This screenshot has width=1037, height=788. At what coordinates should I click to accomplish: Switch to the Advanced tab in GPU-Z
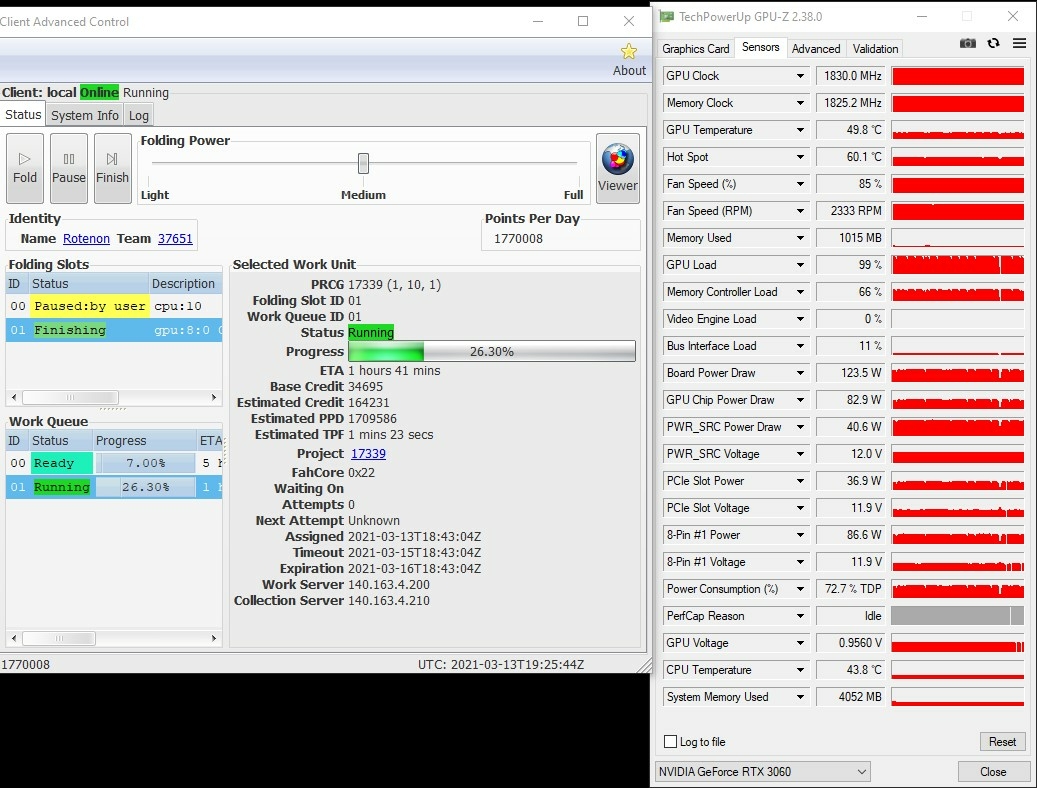point(815,49)
